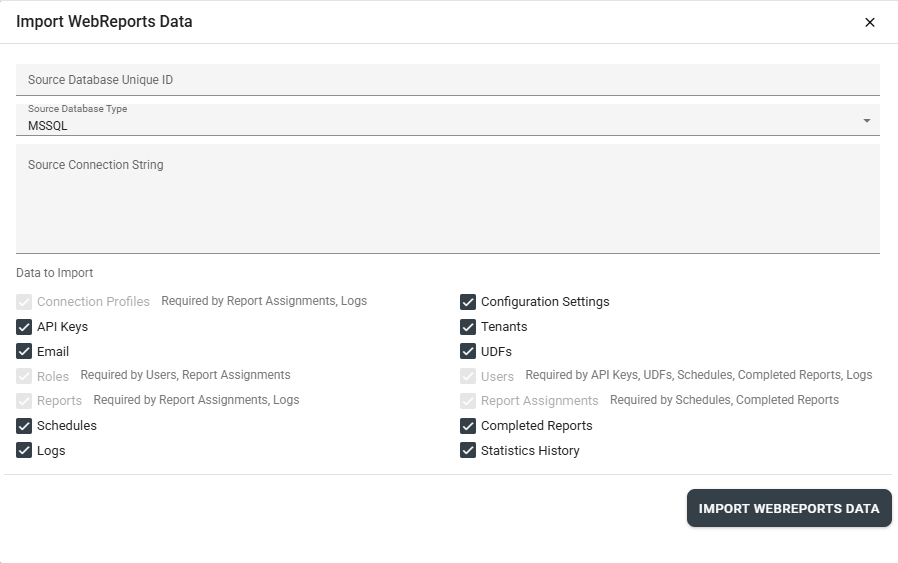Screen dimensions: 898x563
Task: Toggle the Report Assignments checkbox
Action: 468,401
